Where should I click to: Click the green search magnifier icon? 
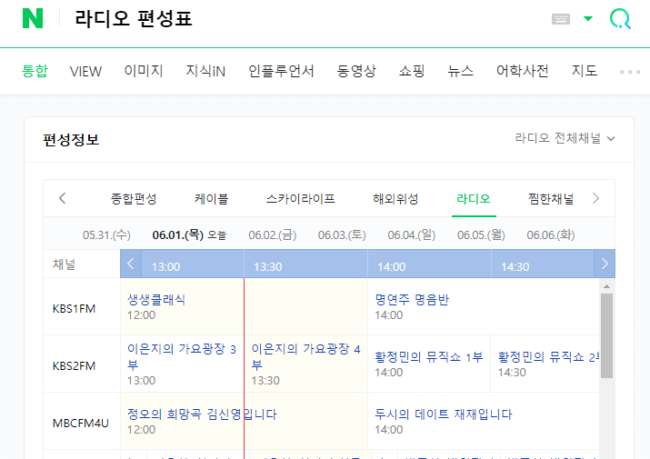click(x=620, y=19)
